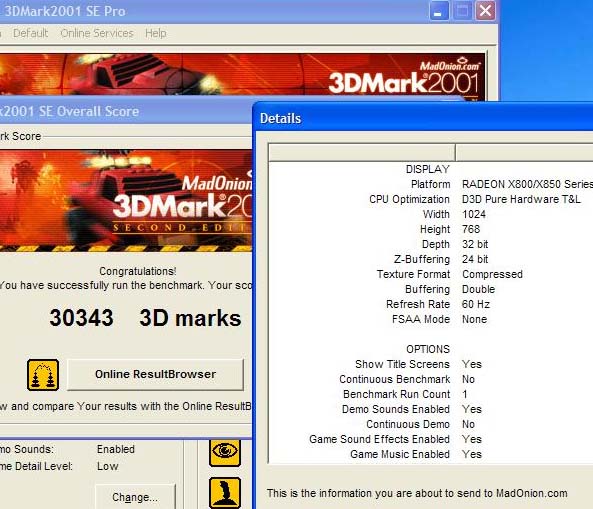This screenshot has height=509, width=593.
Task: Select the MadOnion.com information notice text
Action: pos(417,493)
